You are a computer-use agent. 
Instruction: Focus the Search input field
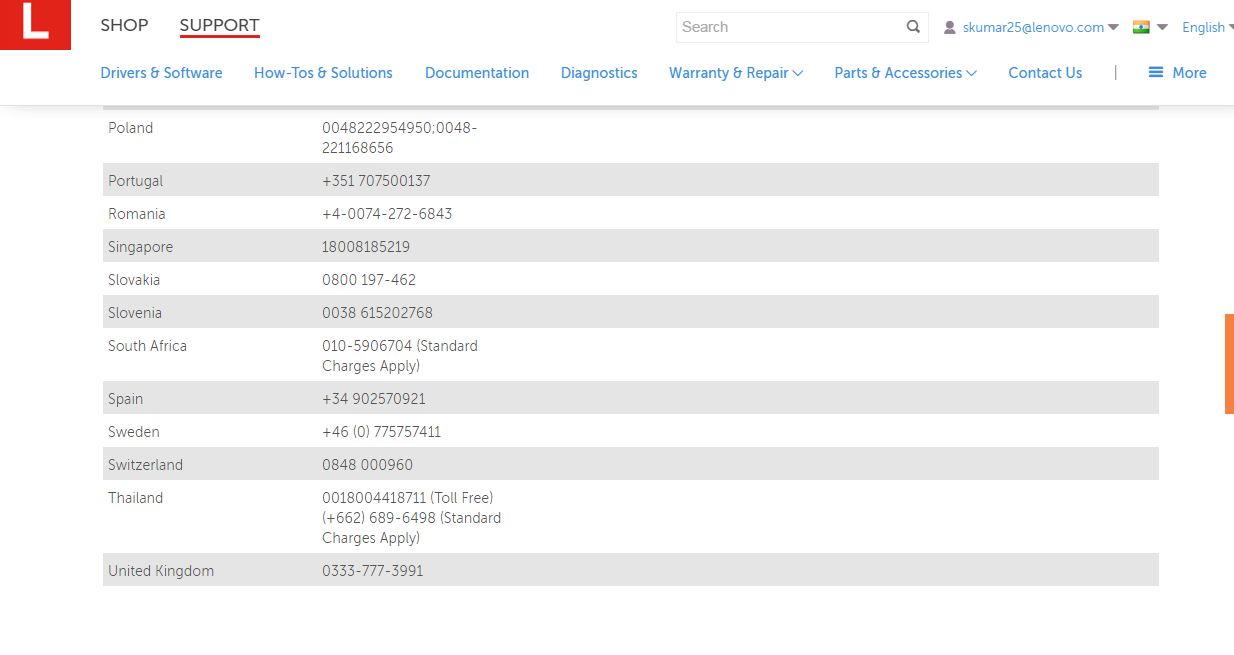tap(790, 27)
